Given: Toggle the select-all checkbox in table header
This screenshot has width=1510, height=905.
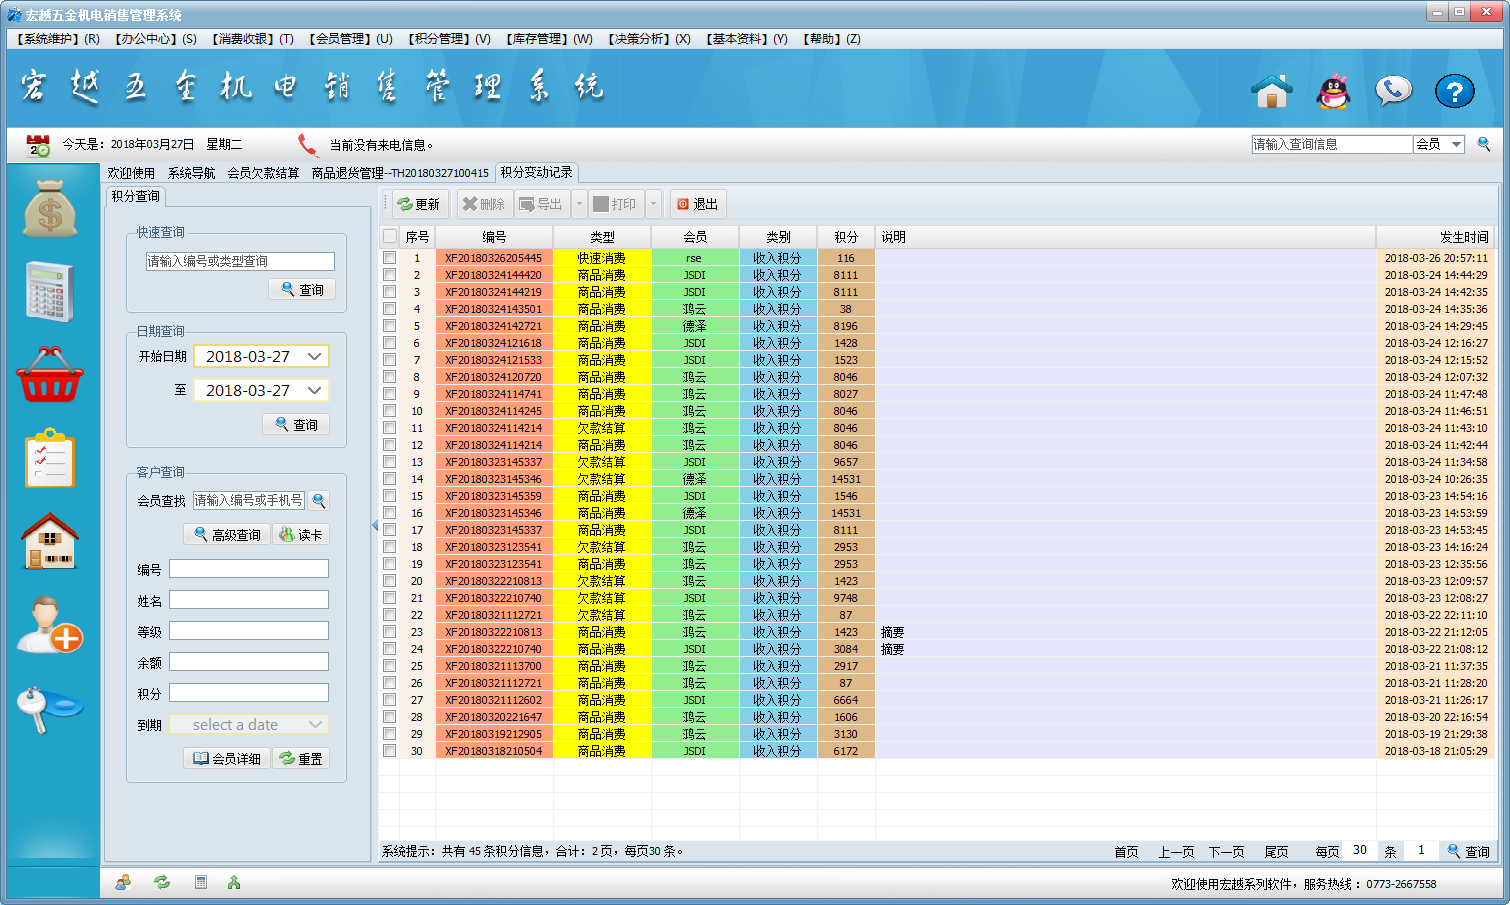Looking at the screenshot, I should [x=390, y=237].
